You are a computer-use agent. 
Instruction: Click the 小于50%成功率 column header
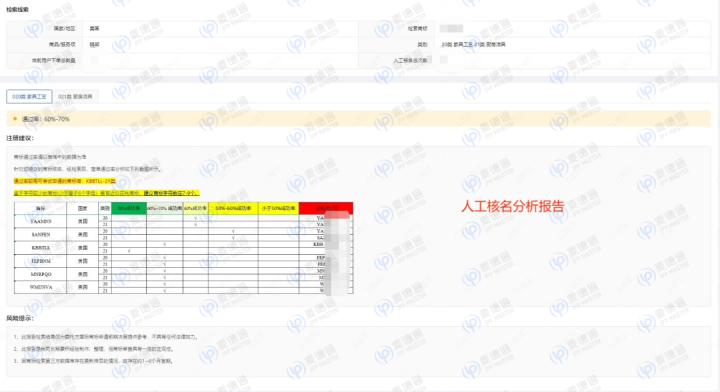coord(278,208)
